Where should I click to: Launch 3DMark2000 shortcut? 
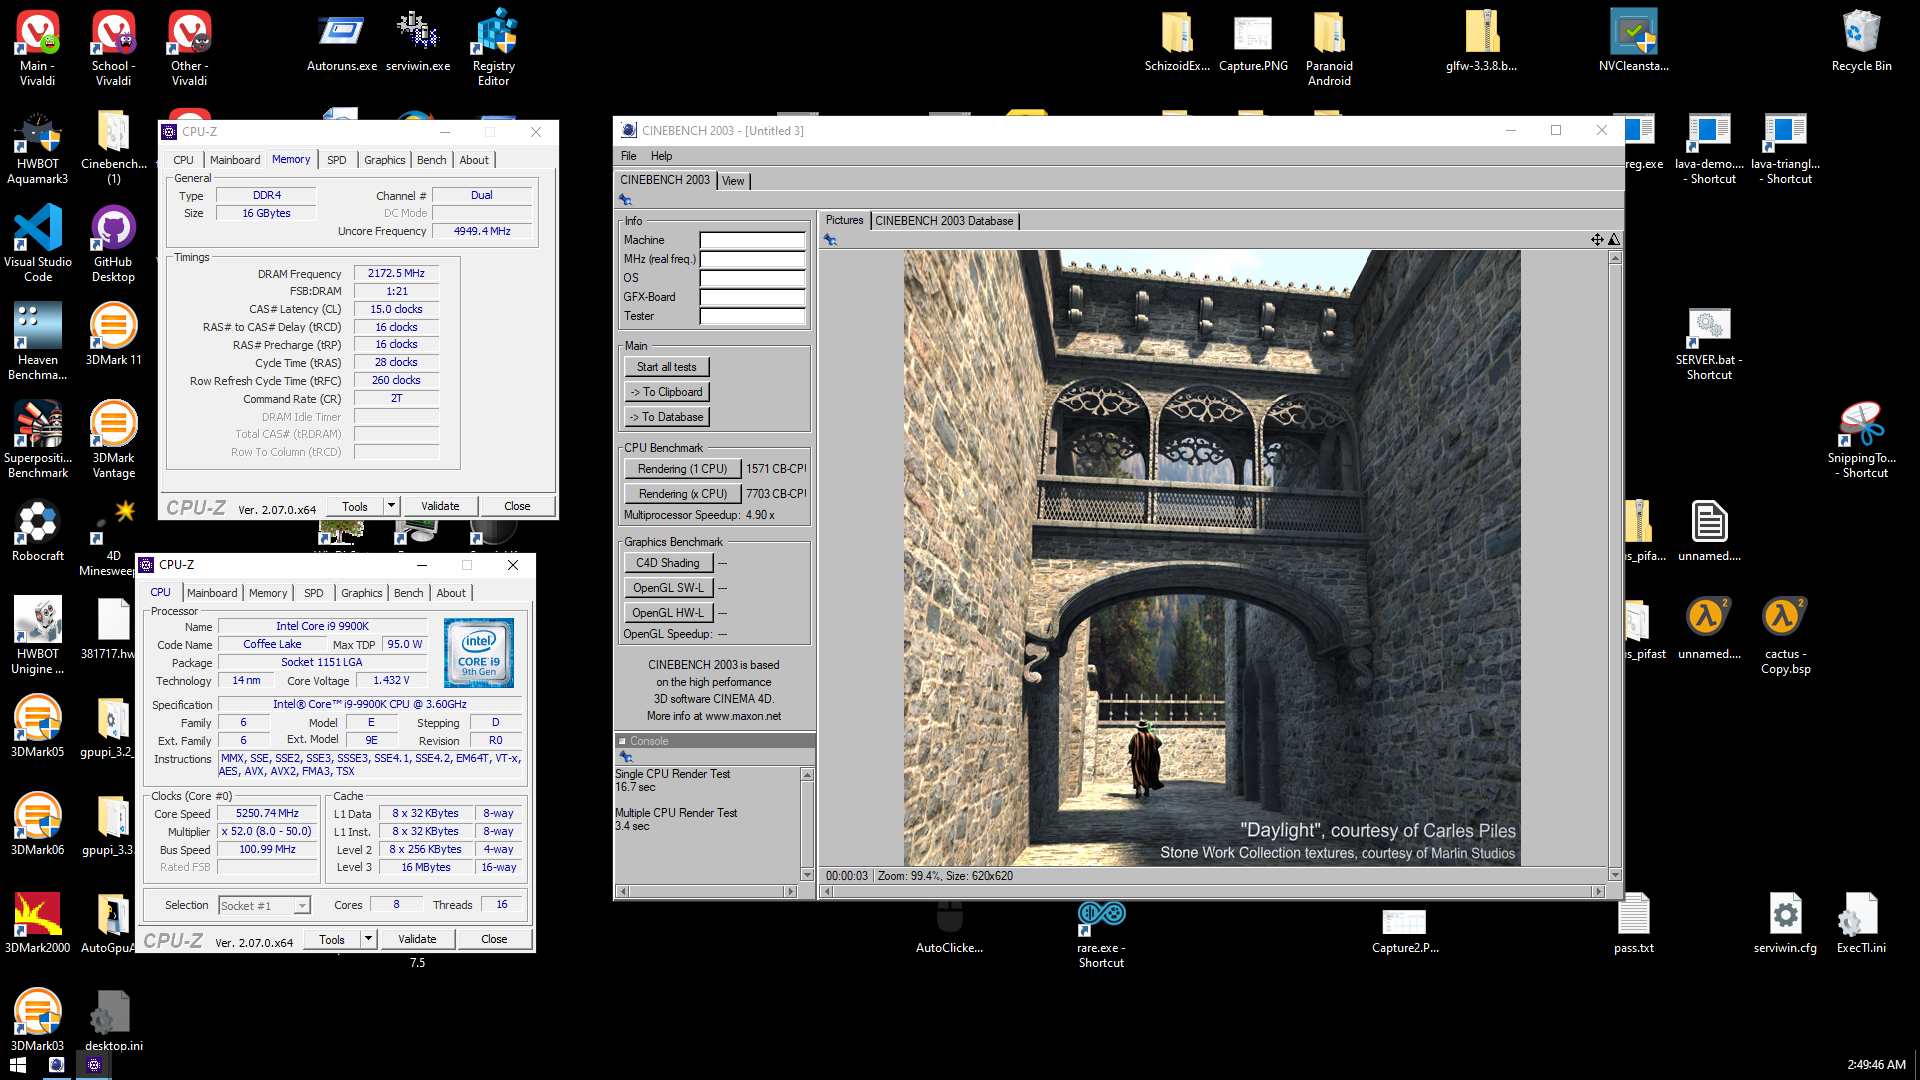(x=38, y=923)
